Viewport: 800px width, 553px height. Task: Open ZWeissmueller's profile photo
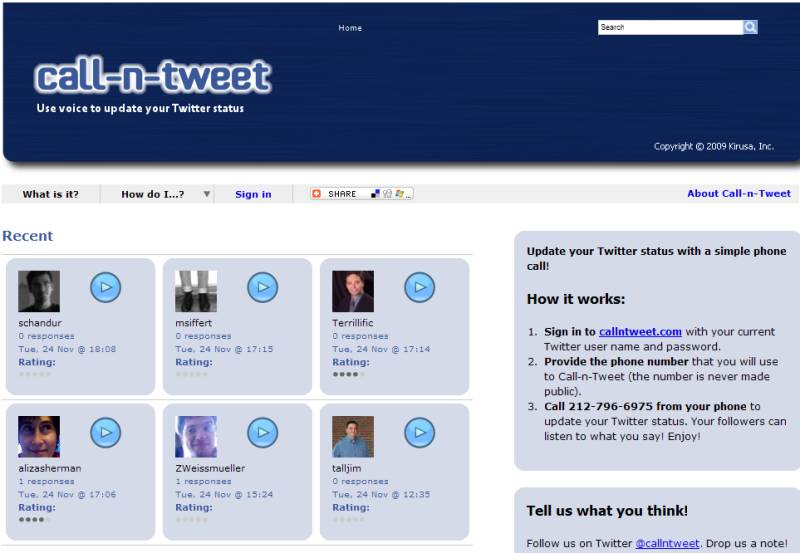[x=196, y=437]
